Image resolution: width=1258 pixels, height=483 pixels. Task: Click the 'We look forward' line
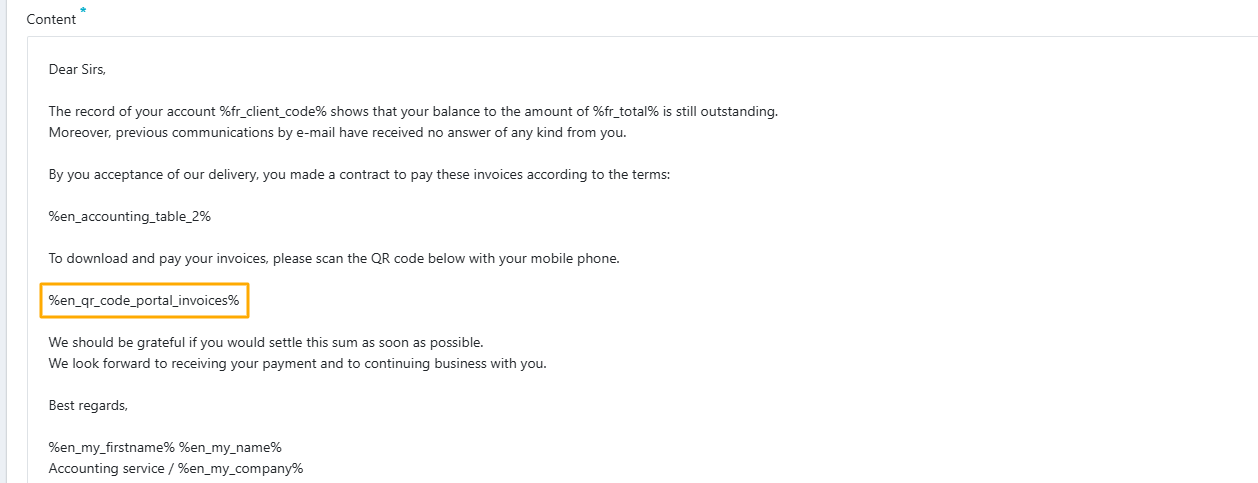(297, 363)
